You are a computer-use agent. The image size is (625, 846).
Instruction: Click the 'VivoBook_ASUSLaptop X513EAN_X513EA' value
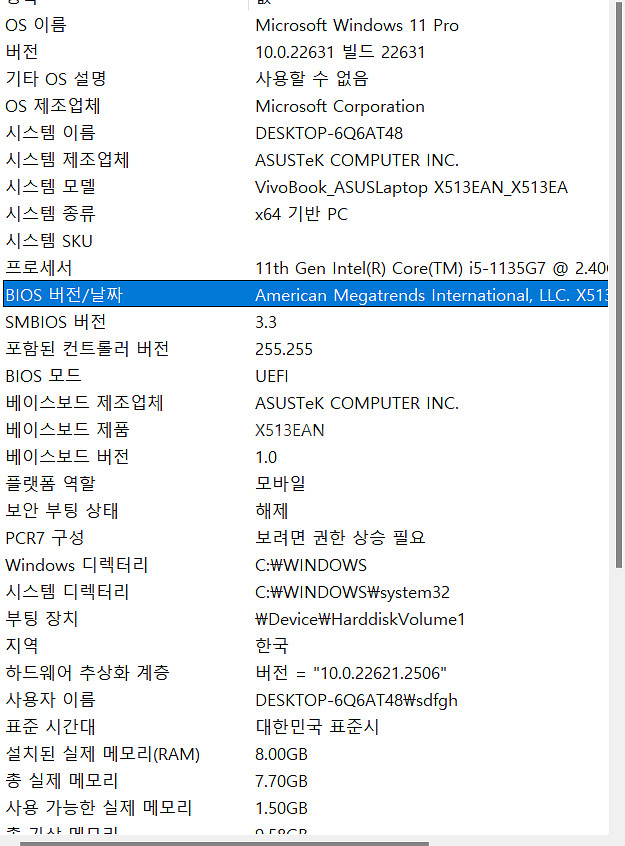click(411, 187)
